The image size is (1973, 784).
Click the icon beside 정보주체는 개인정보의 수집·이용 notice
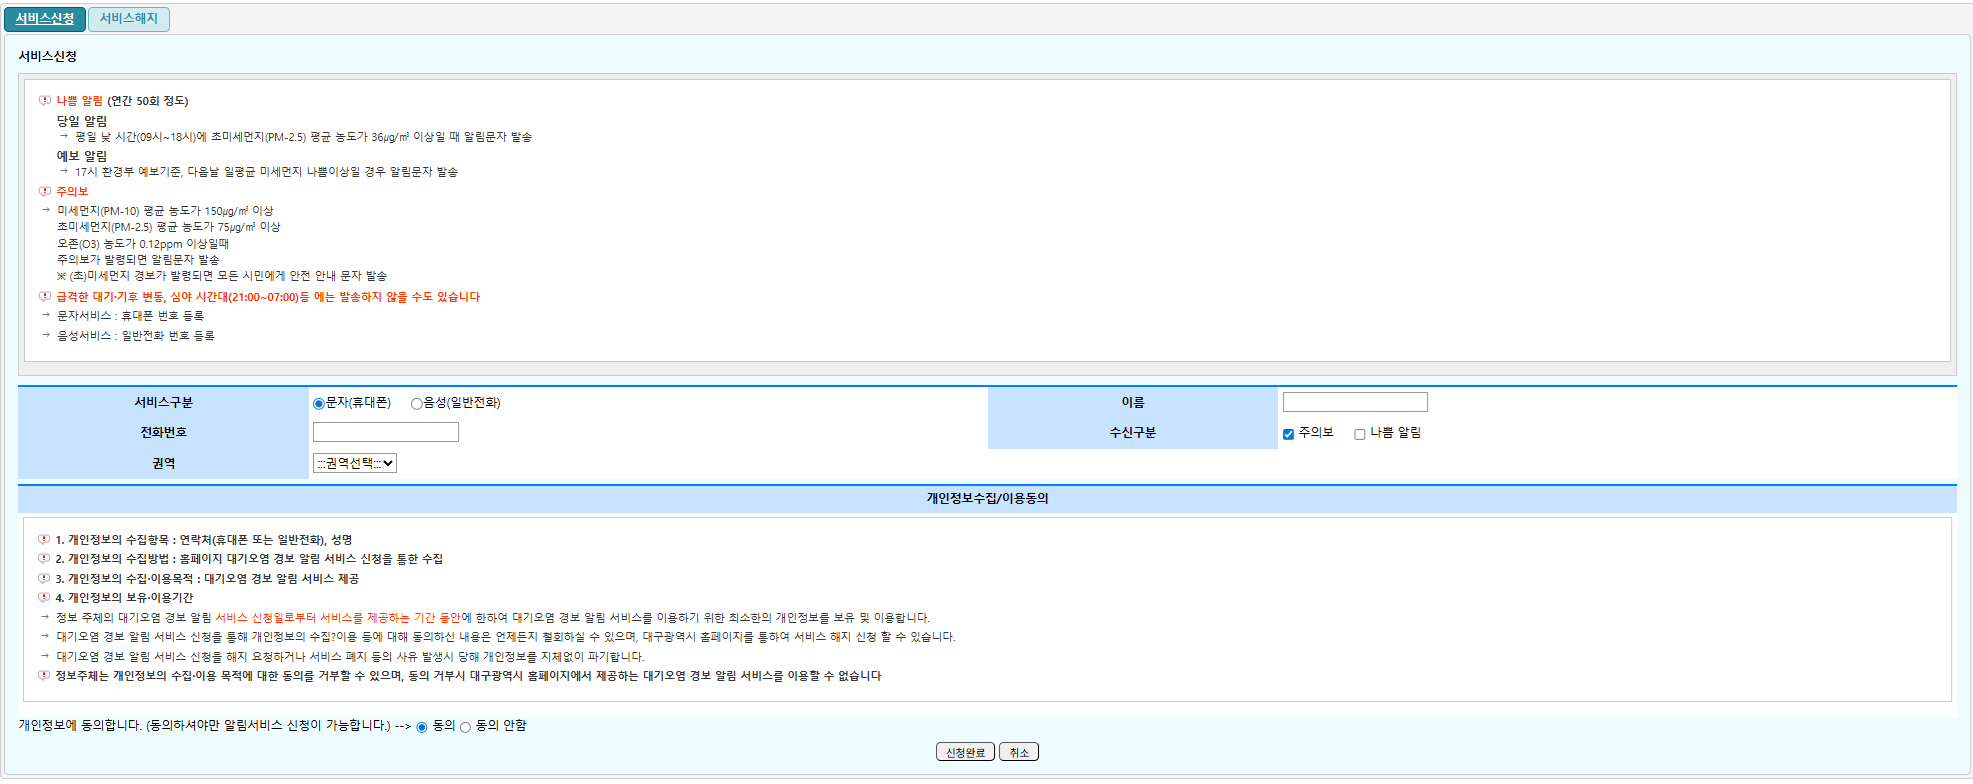pos(44,675)
